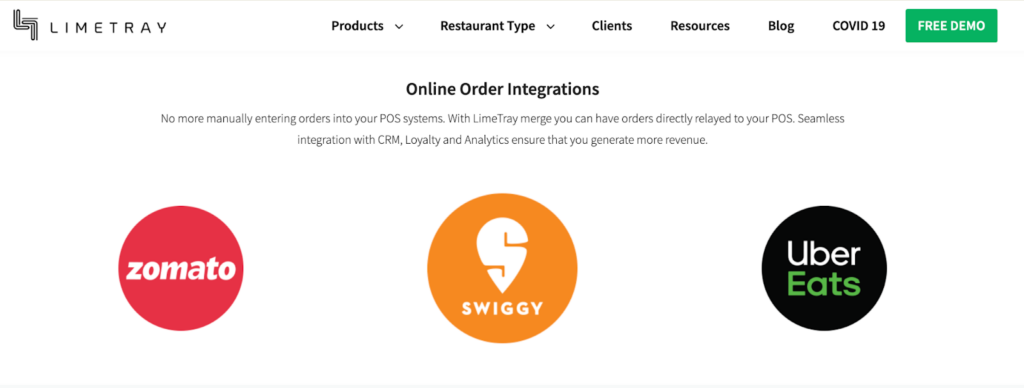The height and width of the screenshot is (388, 1024).
Task: Click the green Eats word in logo
Action: coord(824,284)
